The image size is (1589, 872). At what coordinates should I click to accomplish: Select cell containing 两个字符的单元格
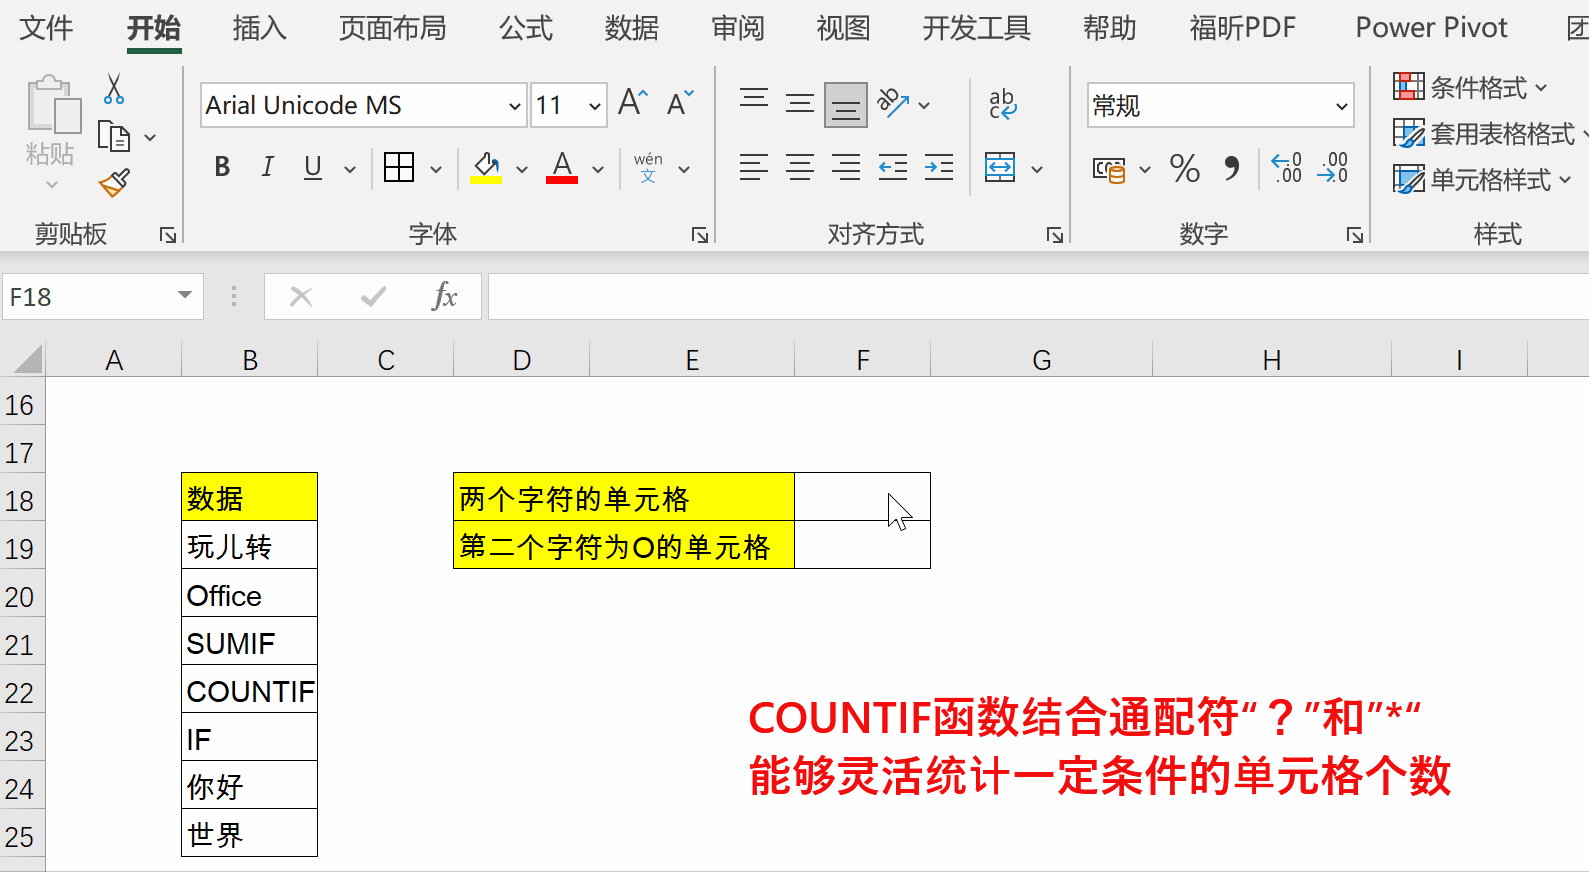click(624, 497)
